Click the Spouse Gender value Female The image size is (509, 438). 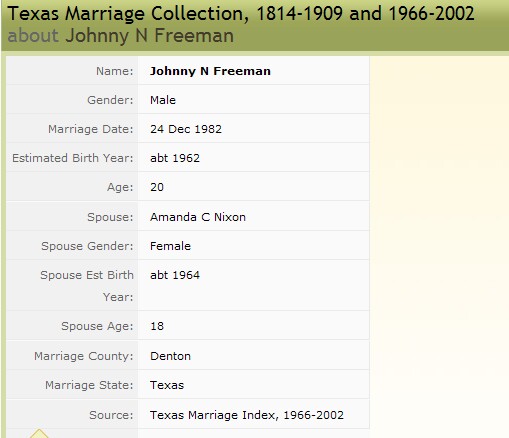point(170,246)
